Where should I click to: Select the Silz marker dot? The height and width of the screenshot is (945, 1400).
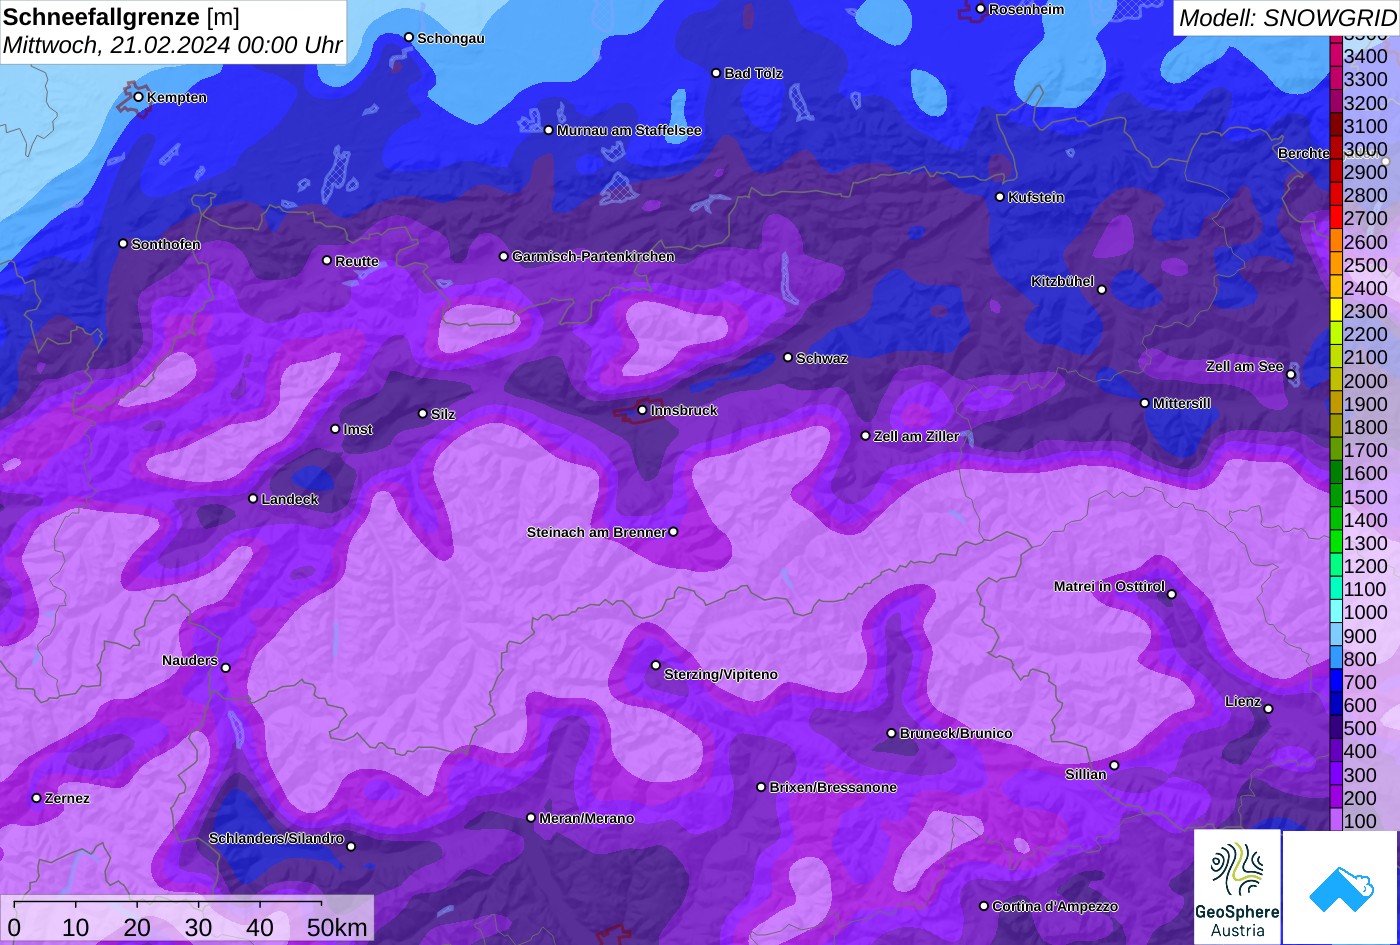(x=422, y=413)
